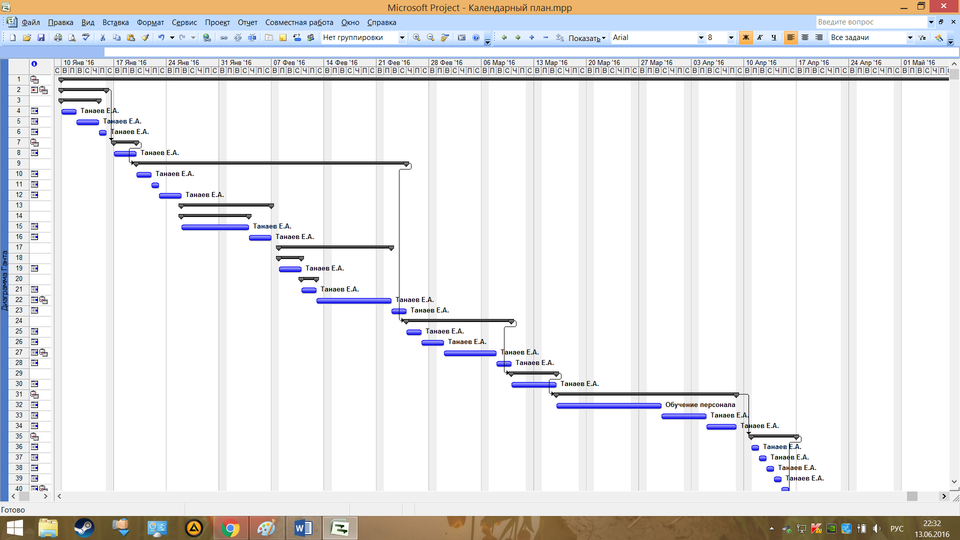This screenshot has width=960, height=540.
Task: Toggle center text alignment
Action: tap(805, 38)
